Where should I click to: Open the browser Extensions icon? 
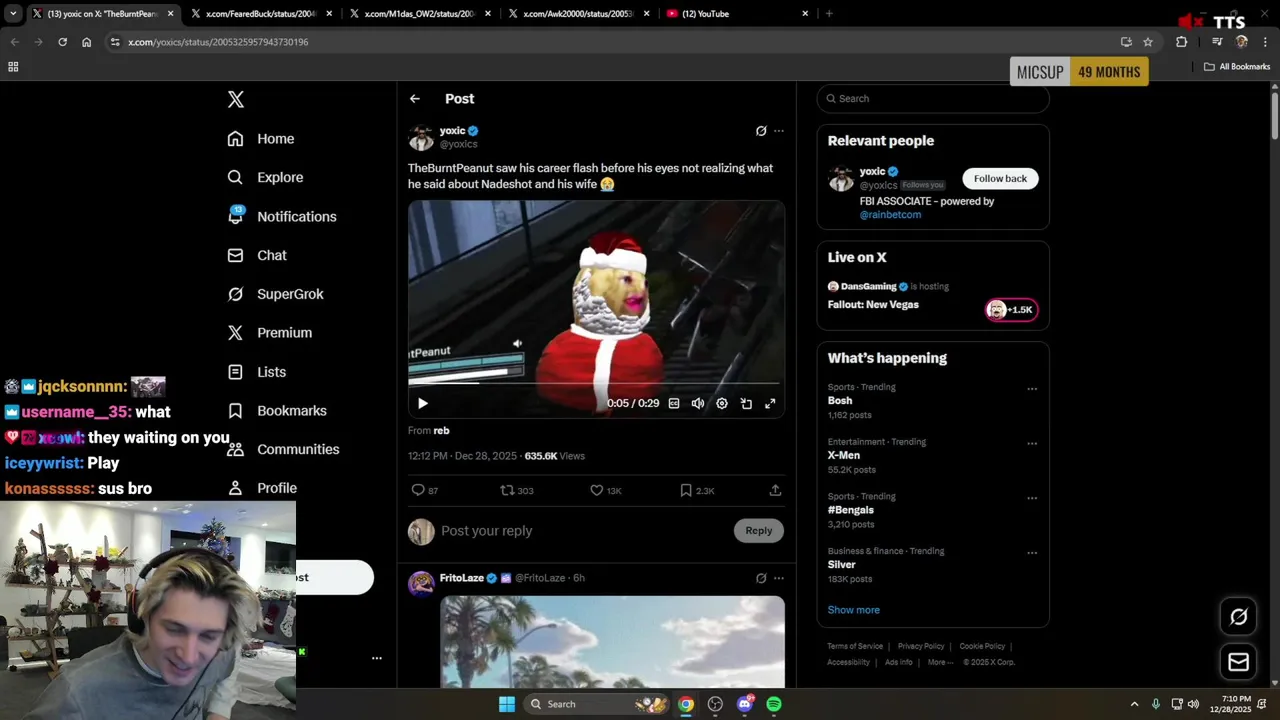point(1181,42)
